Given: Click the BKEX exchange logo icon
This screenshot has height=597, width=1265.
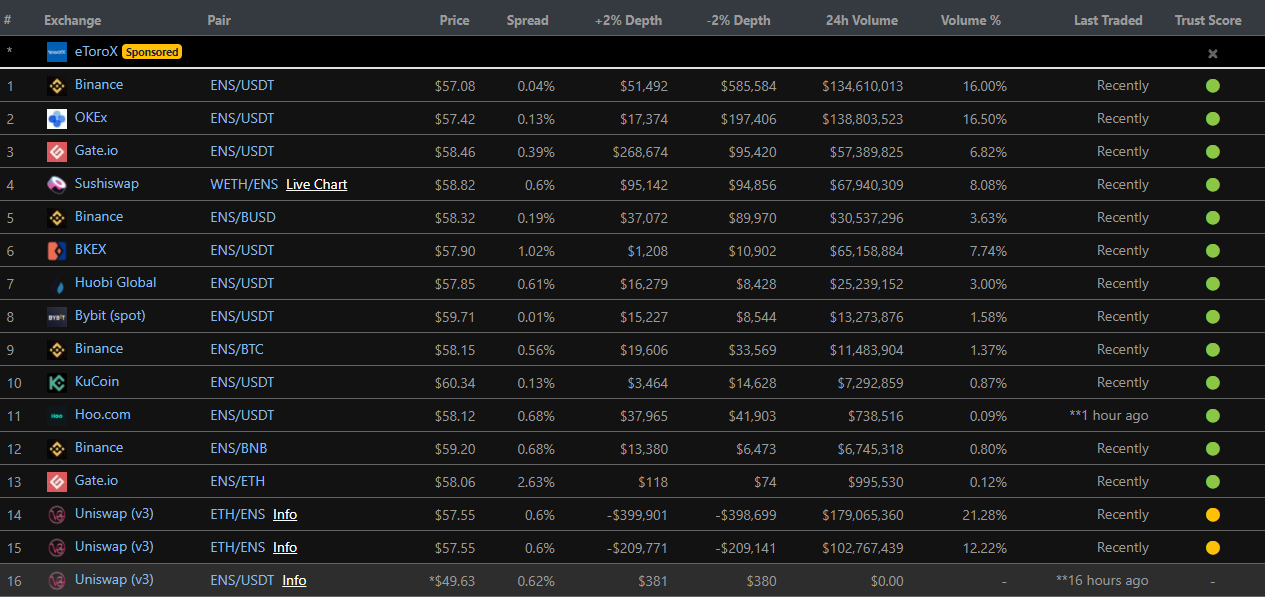Looking at the screenshot, I should (57, 251).
